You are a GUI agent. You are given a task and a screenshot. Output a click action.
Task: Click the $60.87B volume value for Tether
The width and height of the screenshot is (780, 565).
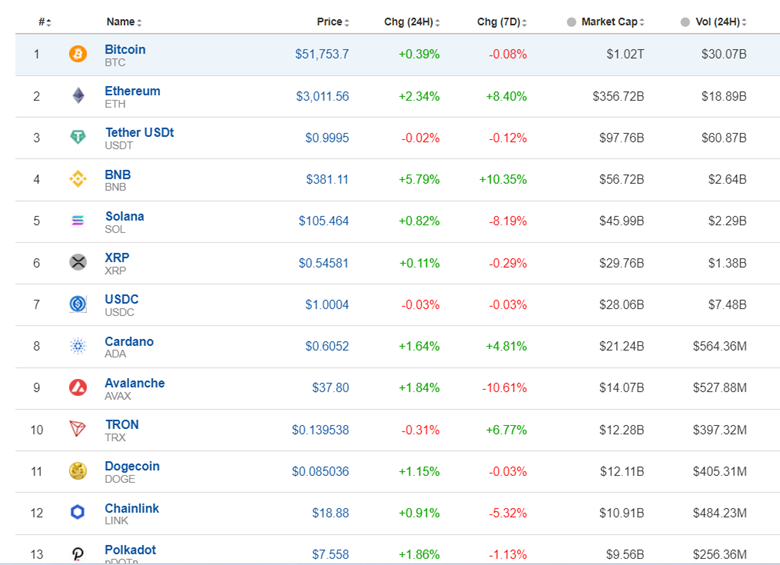click(x=724, y=137)
